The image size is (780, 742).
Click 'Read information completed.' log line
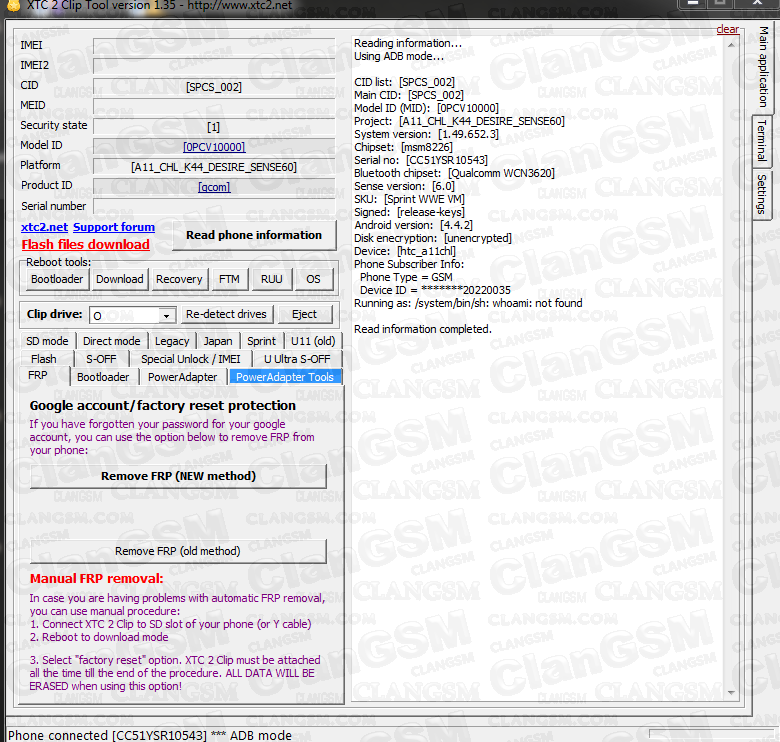point(423,329)
